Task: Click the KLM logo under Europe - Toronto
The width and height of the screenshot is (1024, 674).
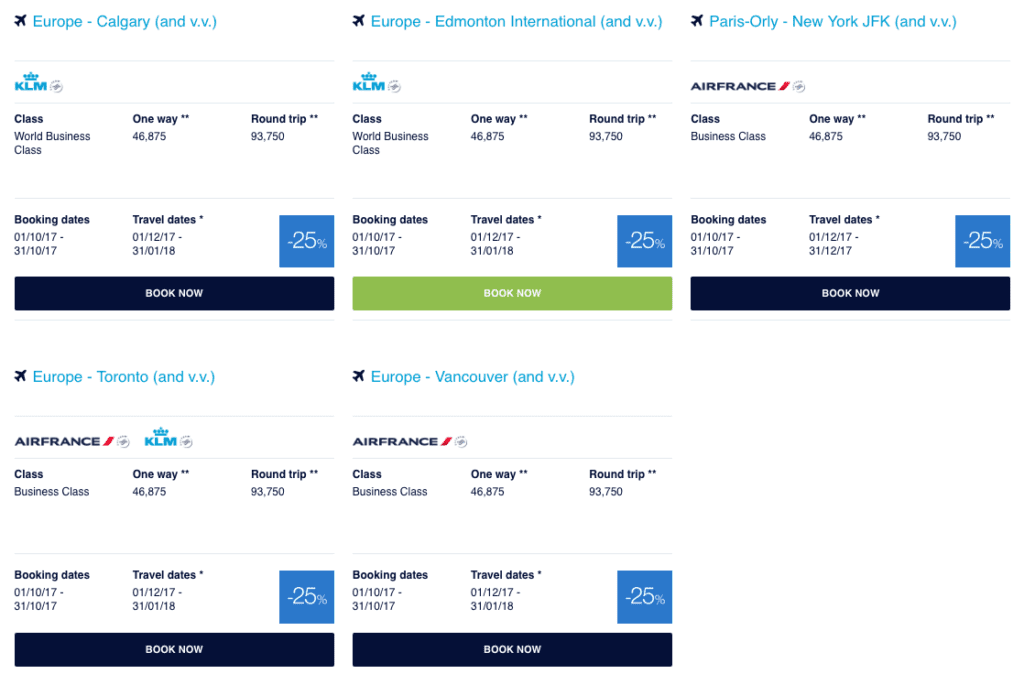Action: [x=161, y=438]
